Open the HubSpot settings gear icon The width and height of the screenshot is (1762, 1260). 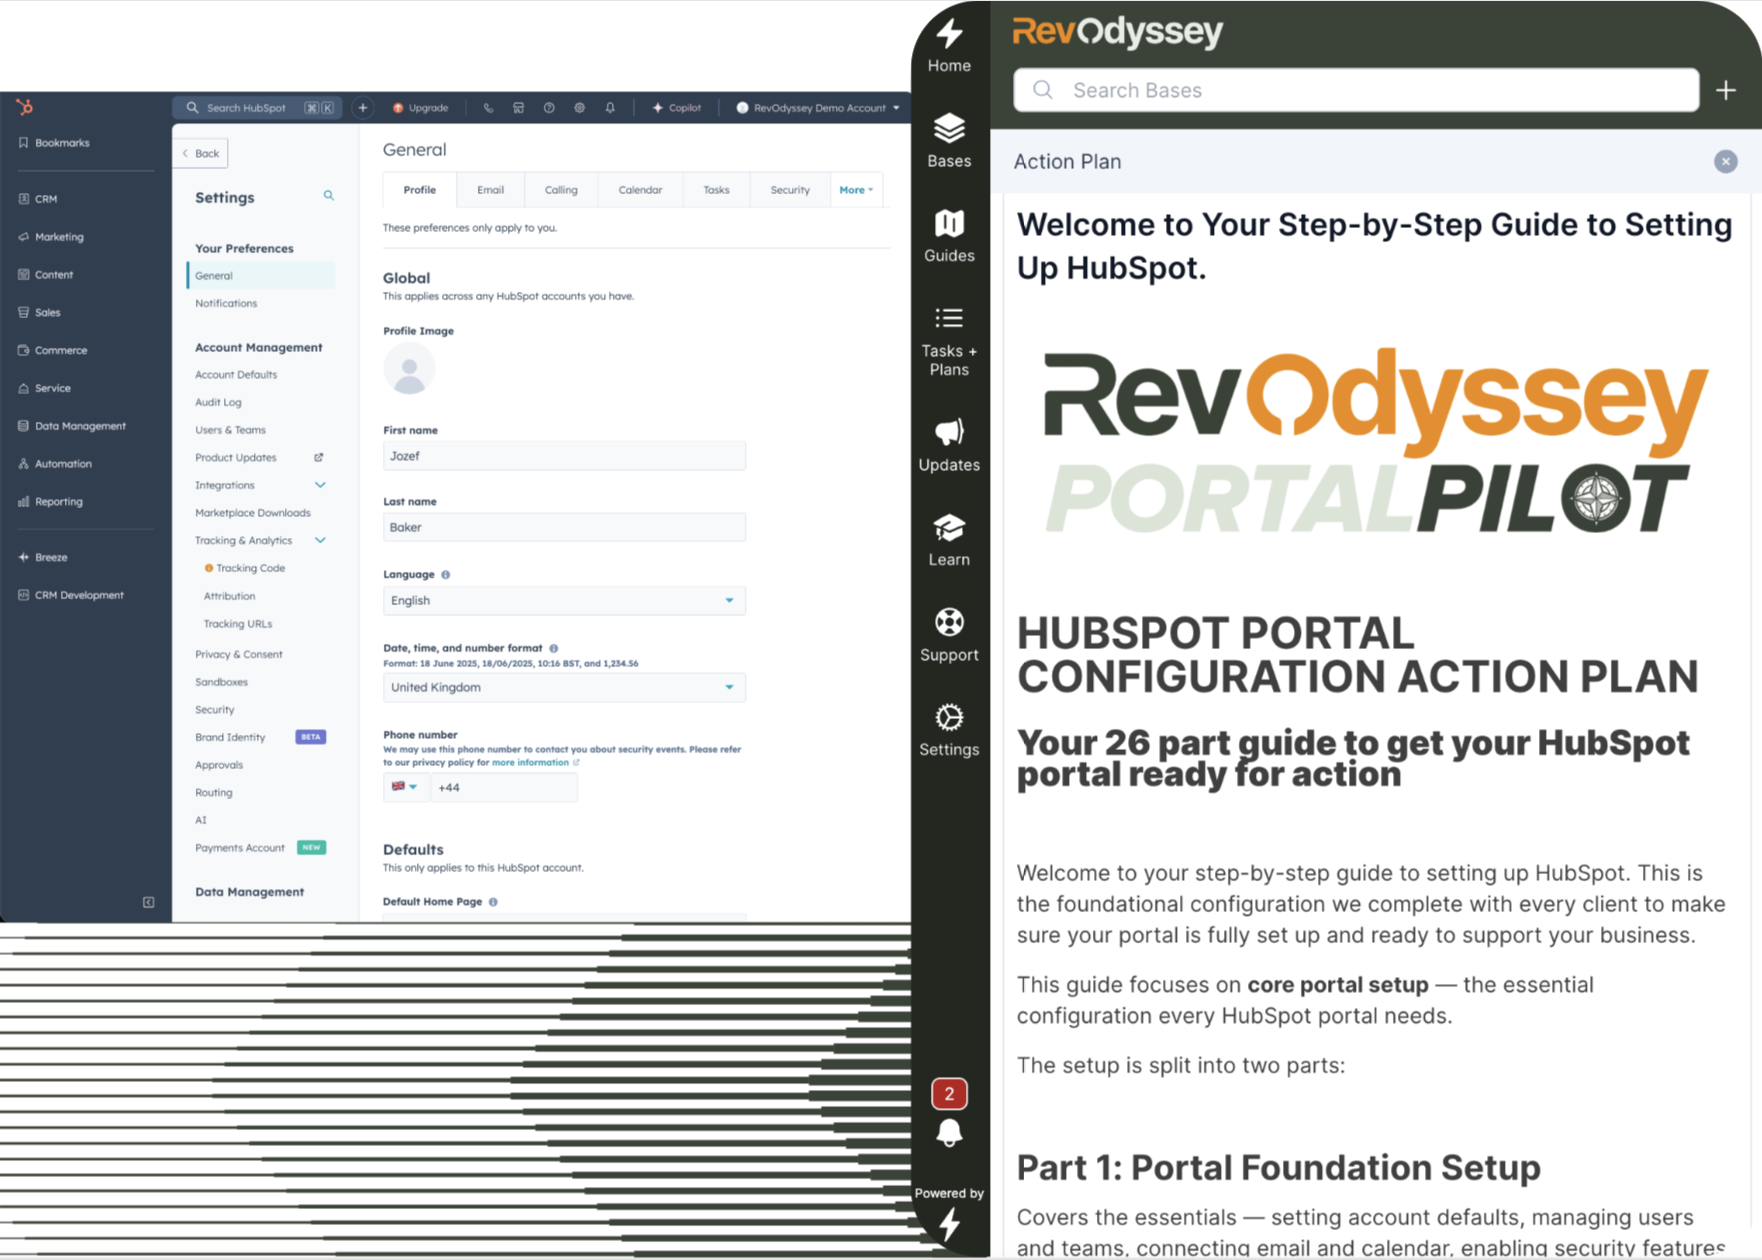[x=579, y=108]
